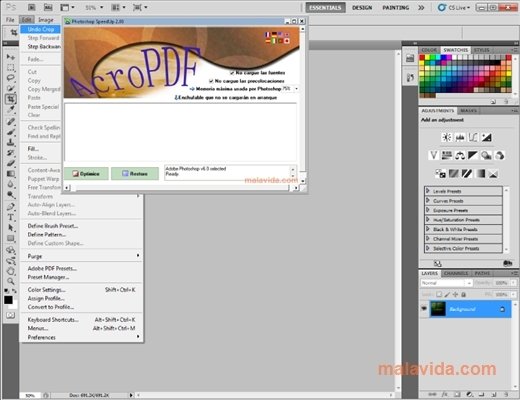Toggle the 'No cargue las fuentes' checkbox
The image size is (520, 400).
pos(232,73)
